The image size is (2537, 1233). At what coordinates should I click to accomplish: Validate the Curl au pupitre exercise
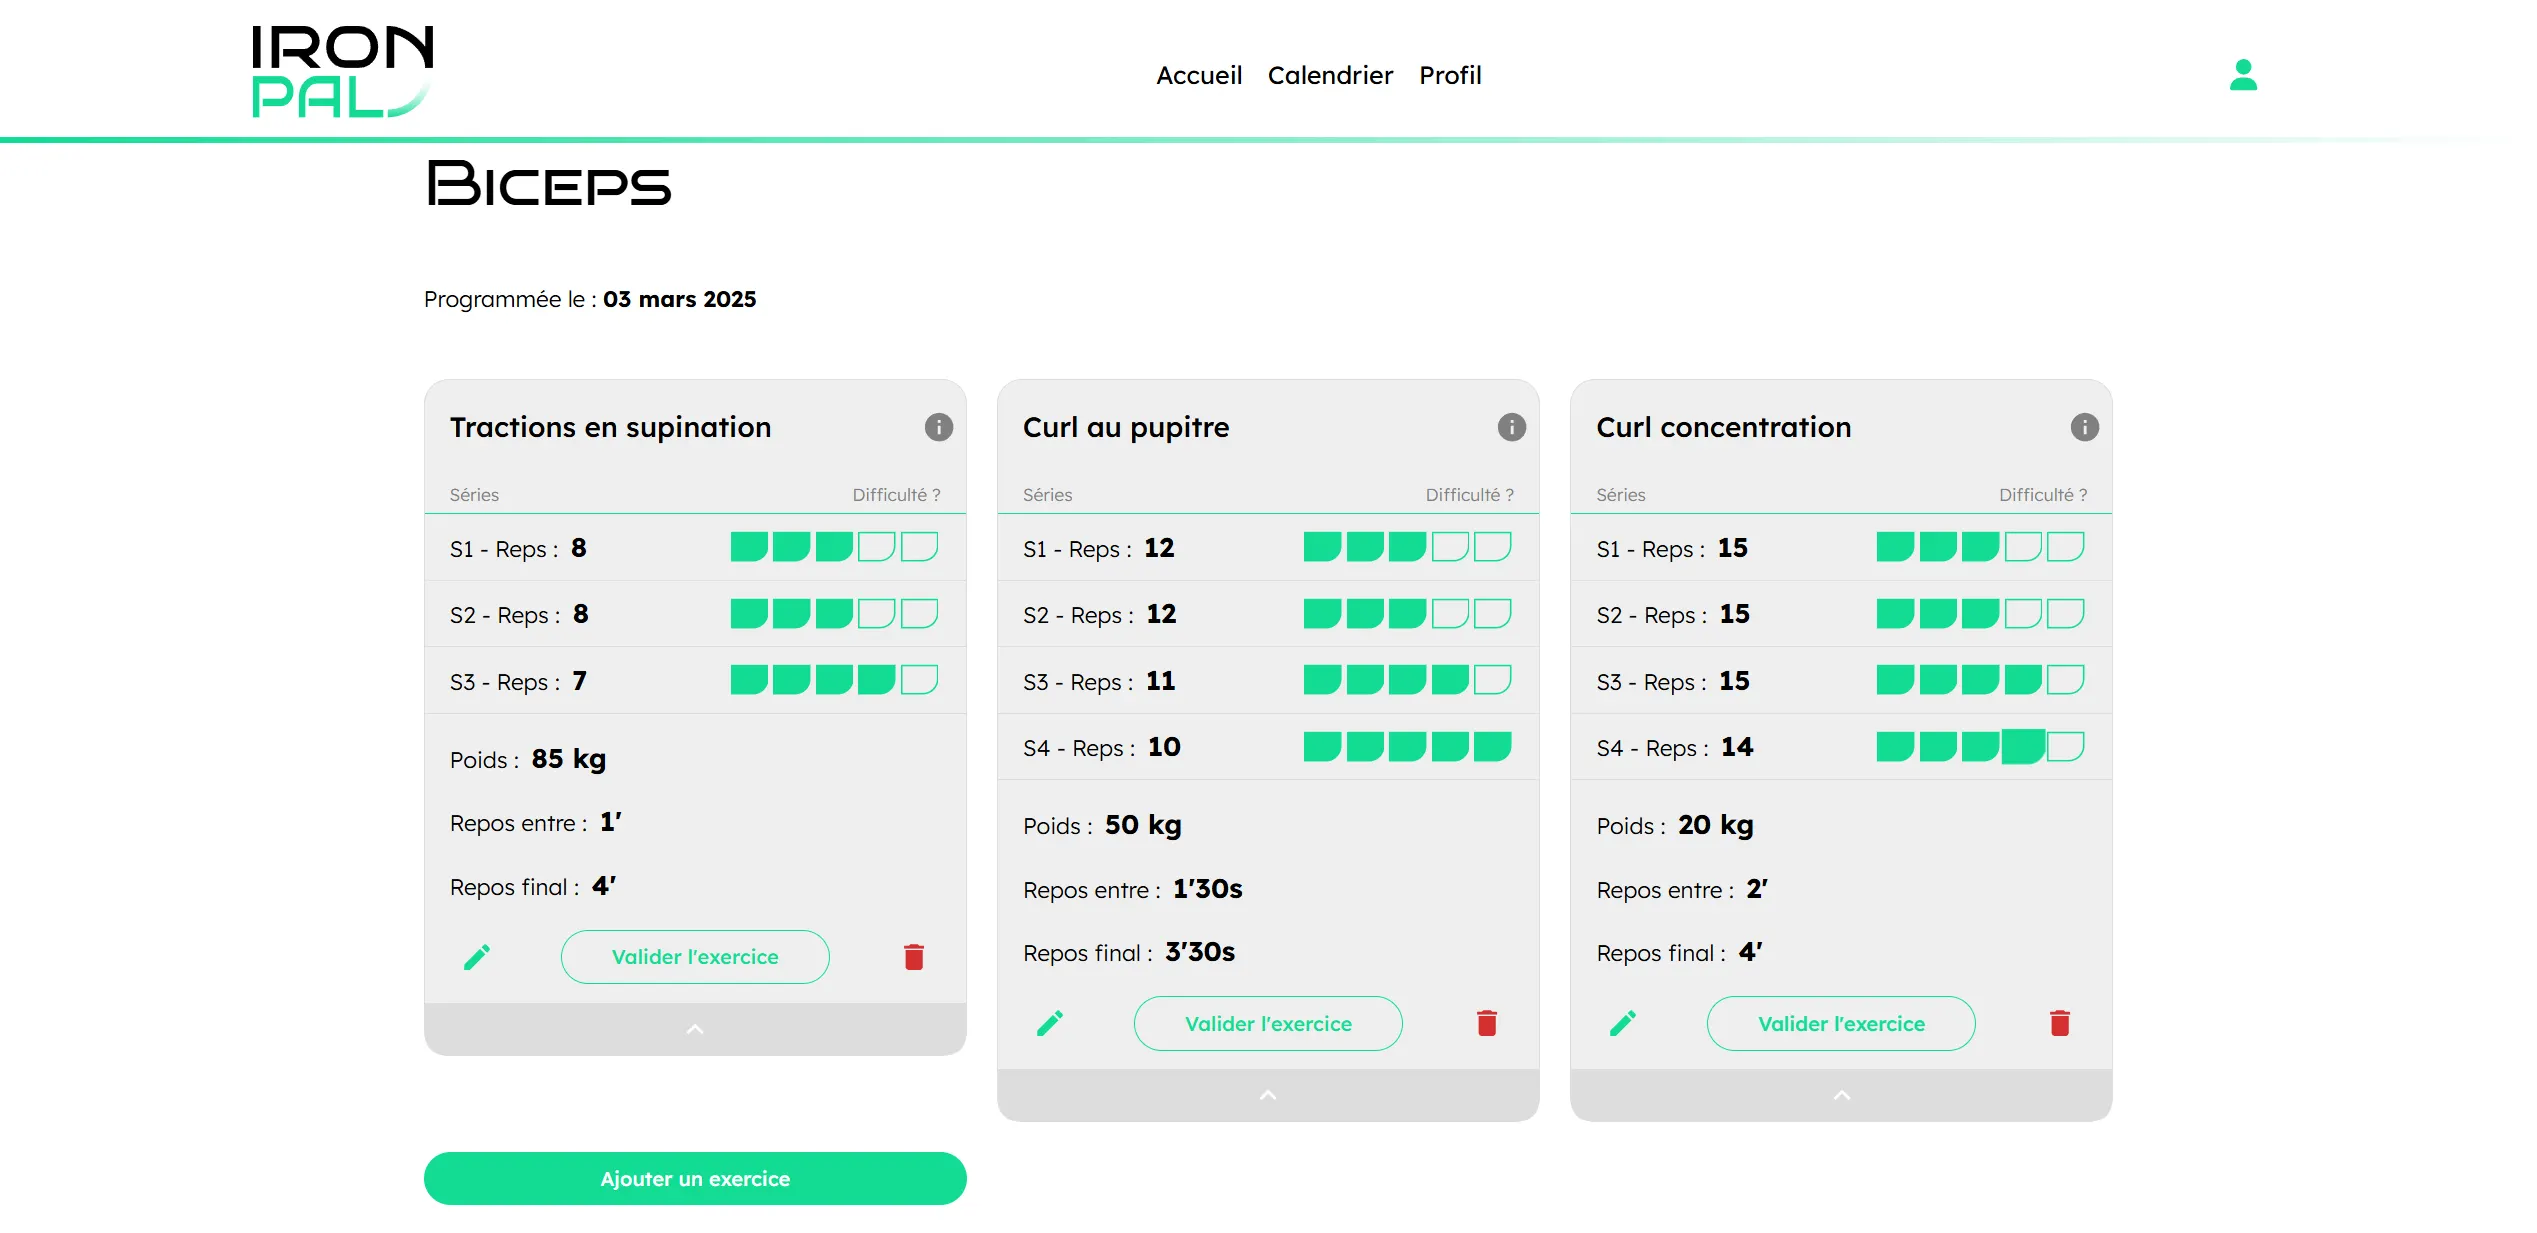[1267, 1023]
